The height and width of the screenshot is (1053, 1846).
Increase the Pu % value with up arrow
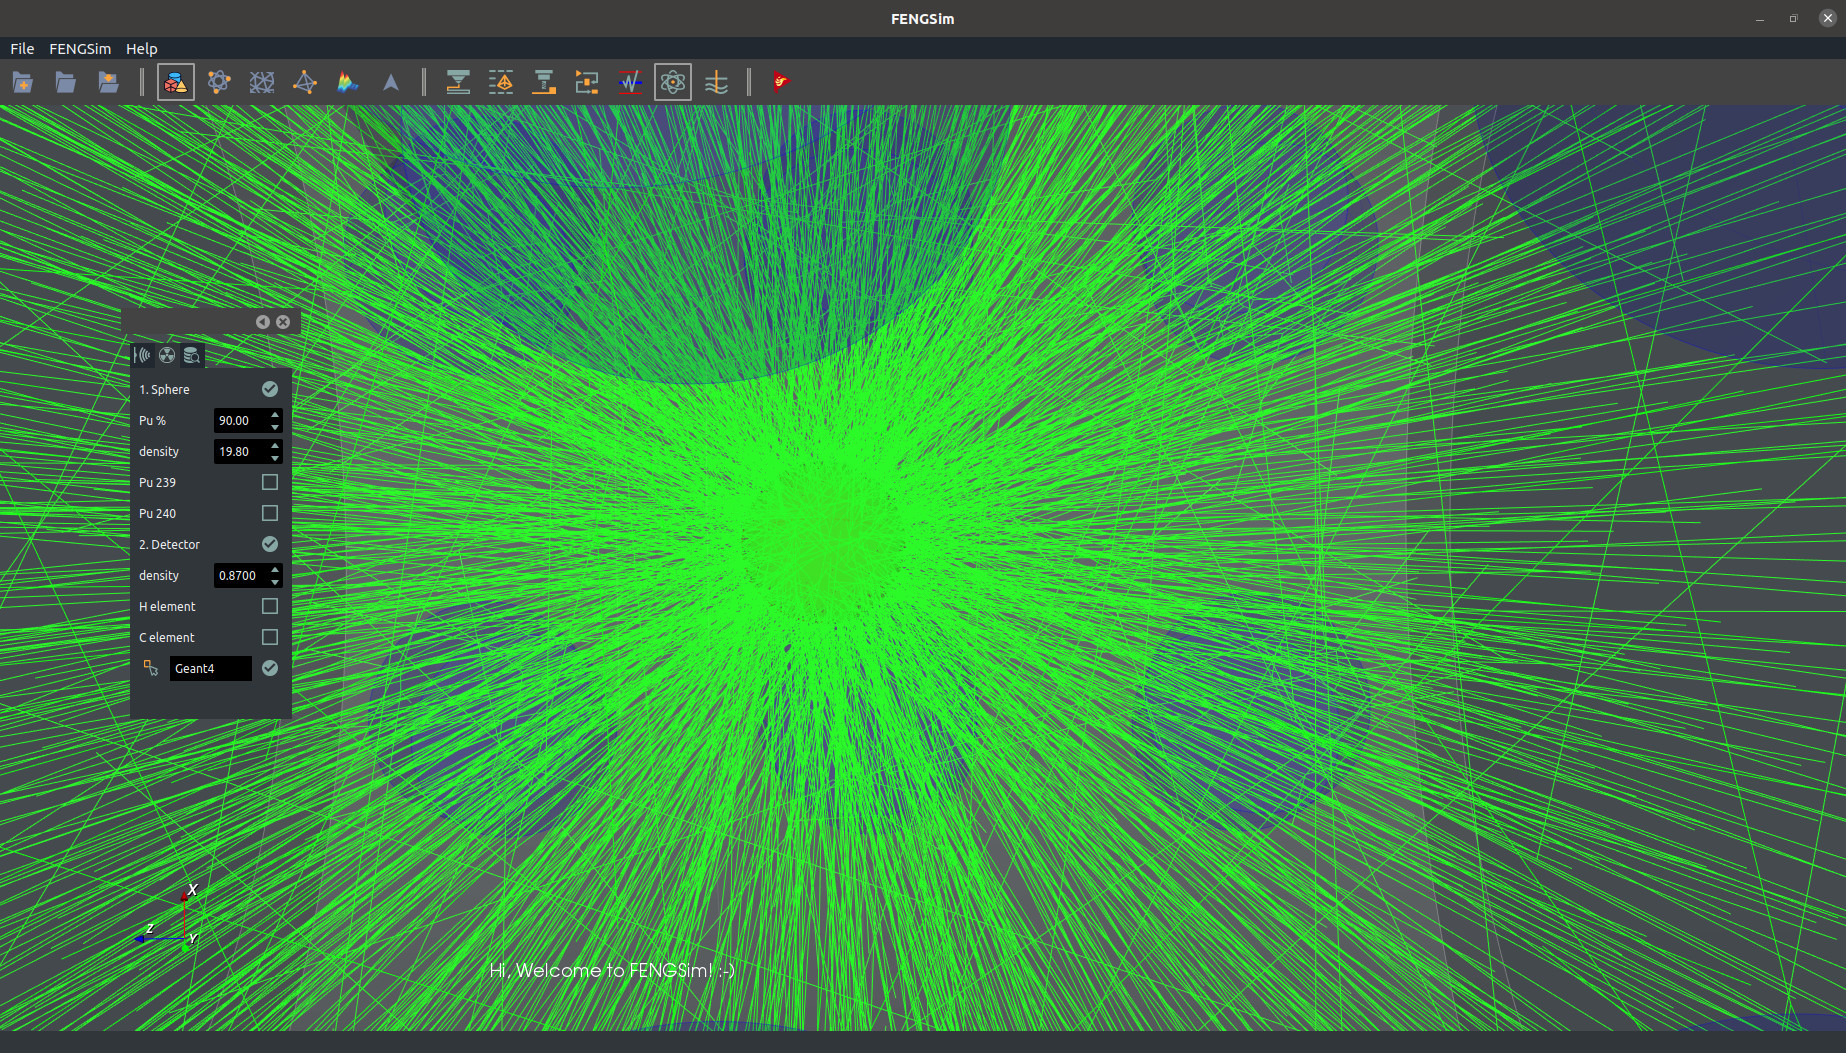pyautogui.click(x=275, y=414)
